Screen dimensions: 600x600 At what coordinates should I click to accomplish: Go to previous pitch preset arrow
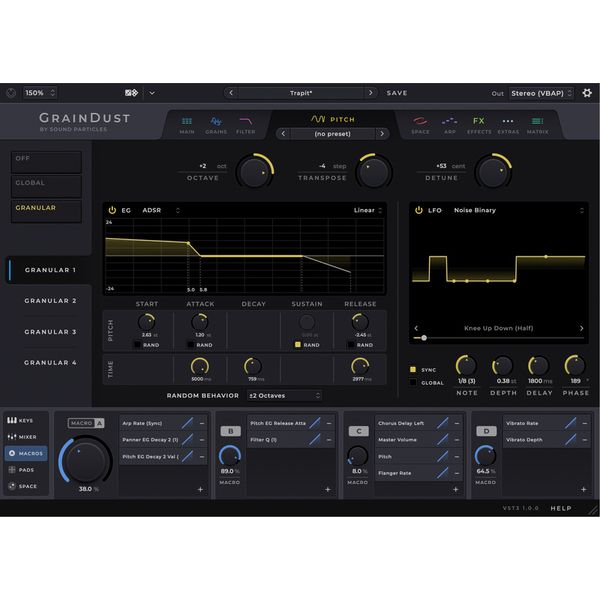283,134
